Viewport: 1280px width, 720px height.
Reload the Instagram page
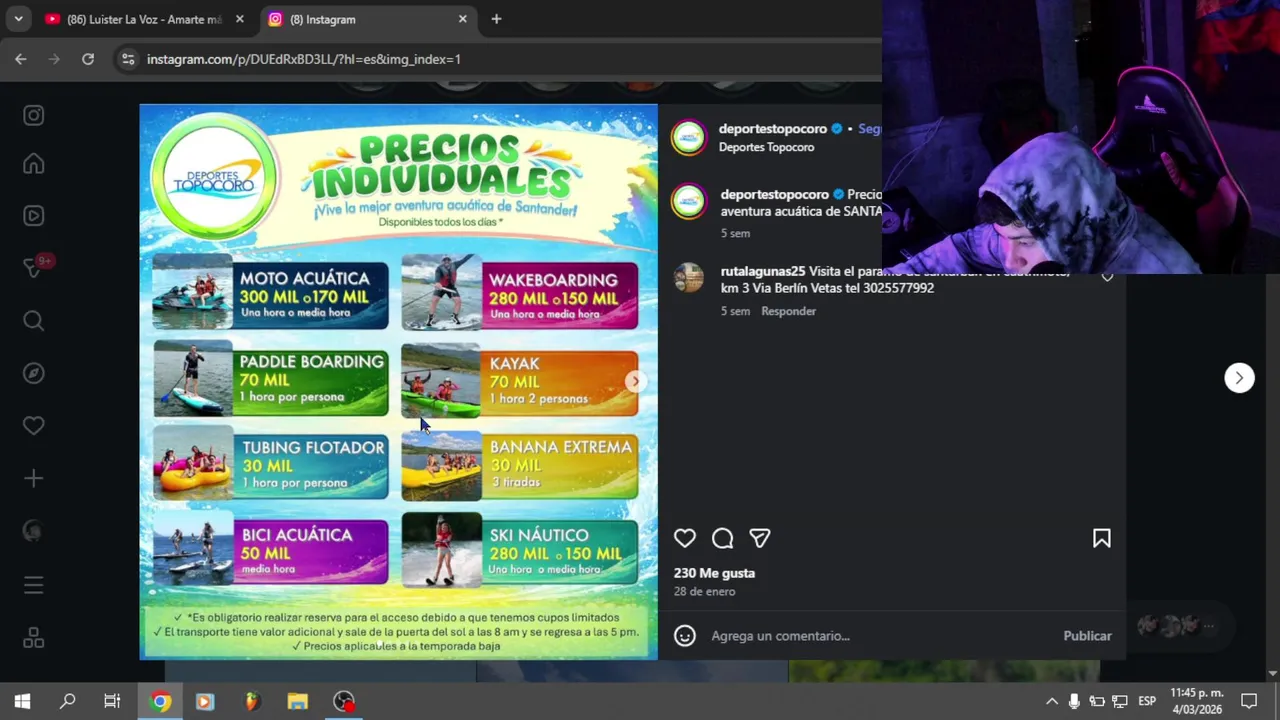[x=88, y=59]
